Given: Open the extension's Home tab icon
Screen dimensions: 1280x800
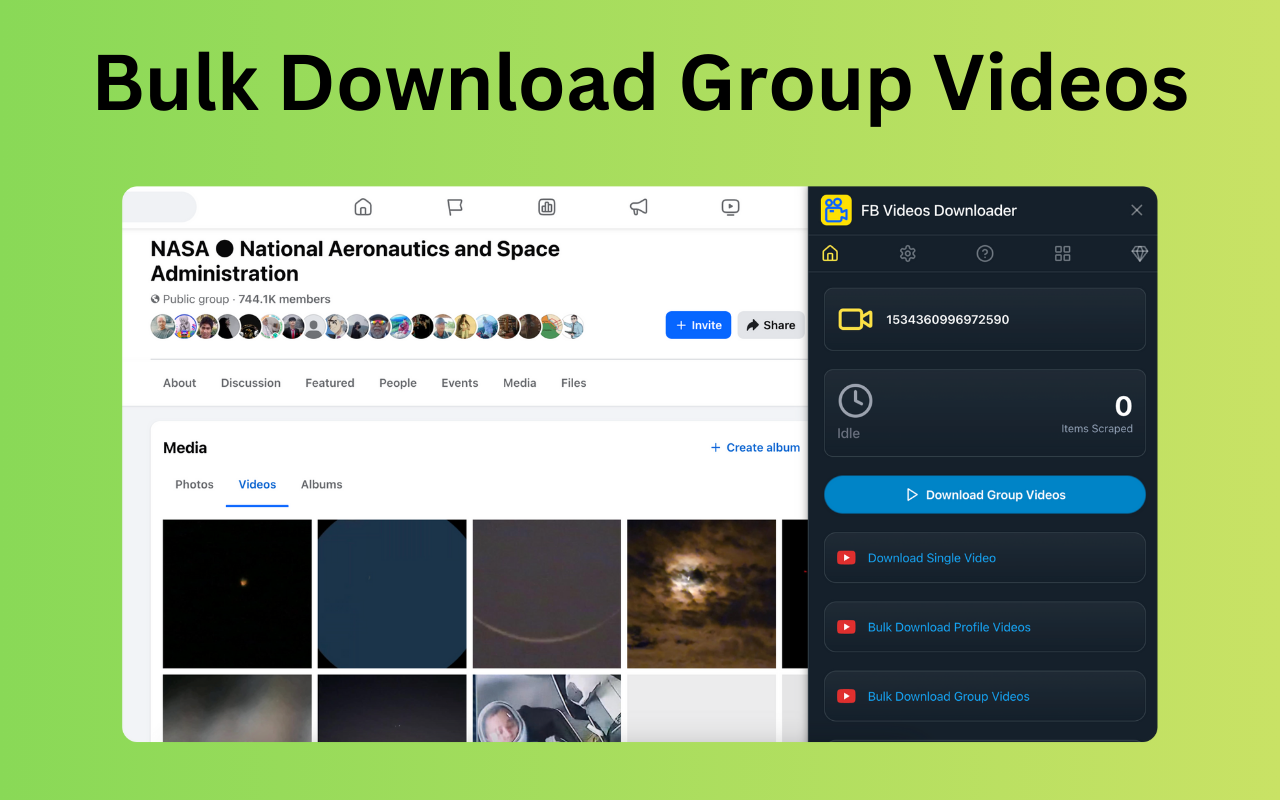Looking at the screenshot, I should click(x=829, y=253).
